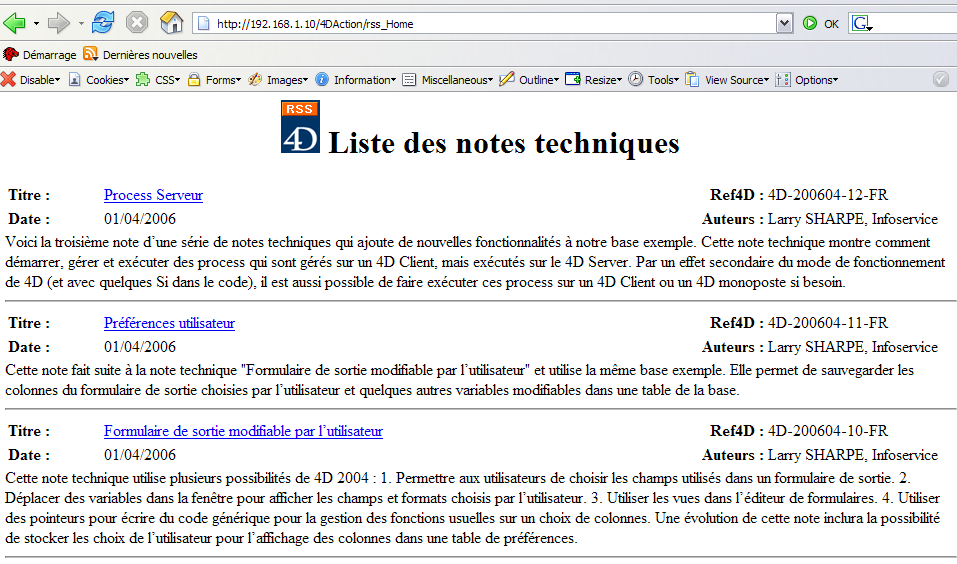Go to the Home page icon

171,22
